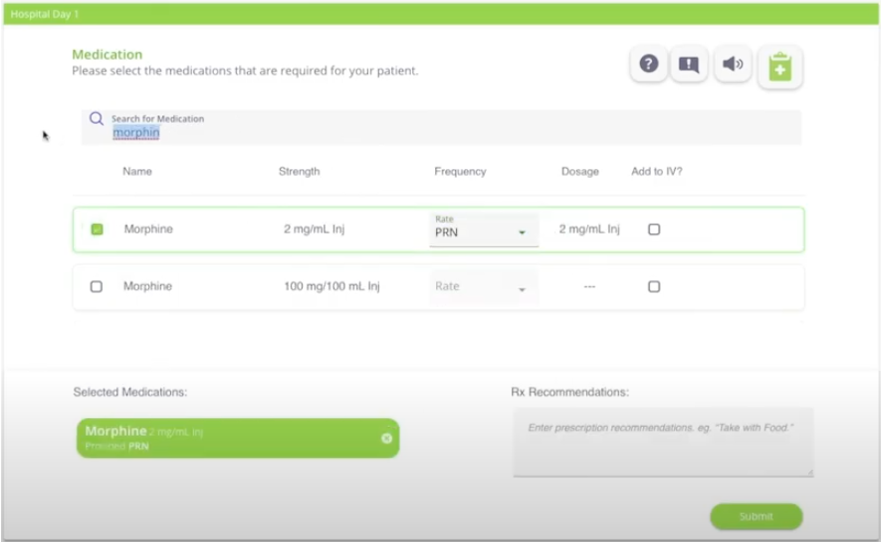Select the Morphine 100 mg/100 mL checkbox
The height and width of the screenshot is (542, 882).
pyautogui.click(x=97, y=286)
